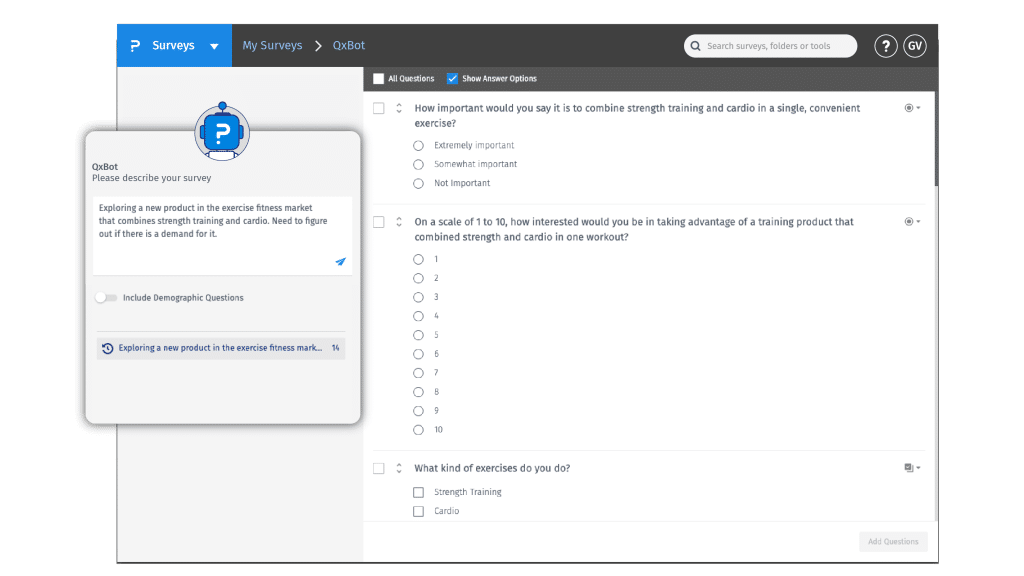This screenshot has width=1024, height=576.
Task: Click the 'How important would you say' question text
Action: pos(637,116)
